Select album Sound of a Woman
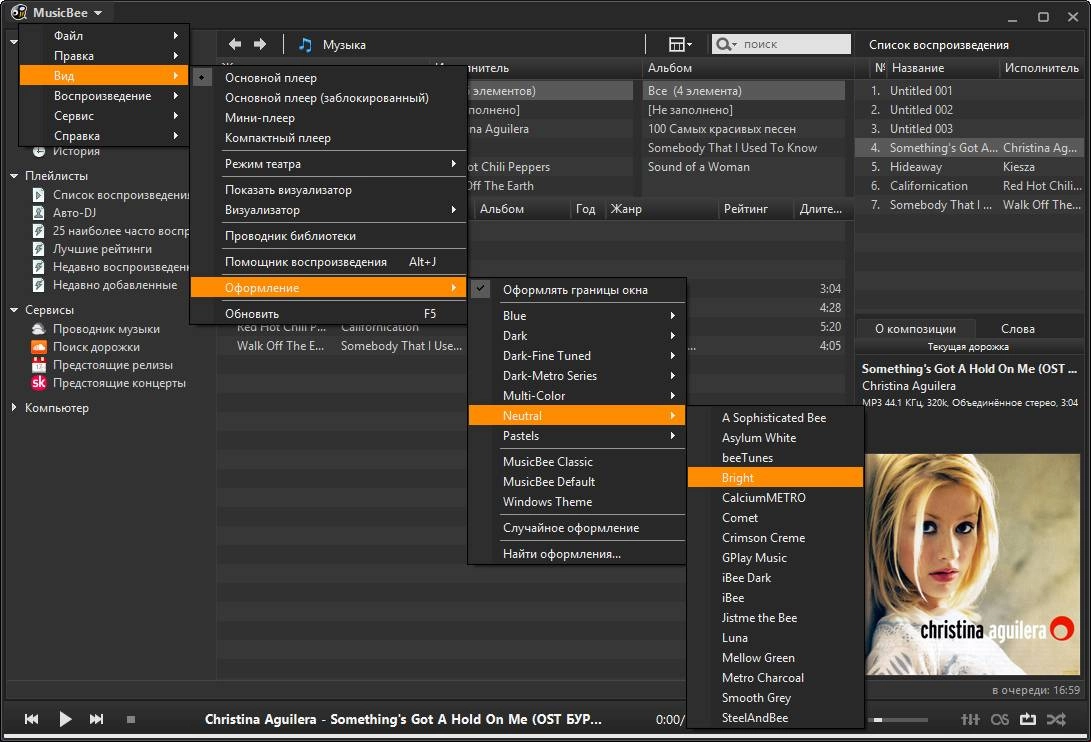Screen dimensions: 1091x742 pyautogui.click(x=743, y=167)
